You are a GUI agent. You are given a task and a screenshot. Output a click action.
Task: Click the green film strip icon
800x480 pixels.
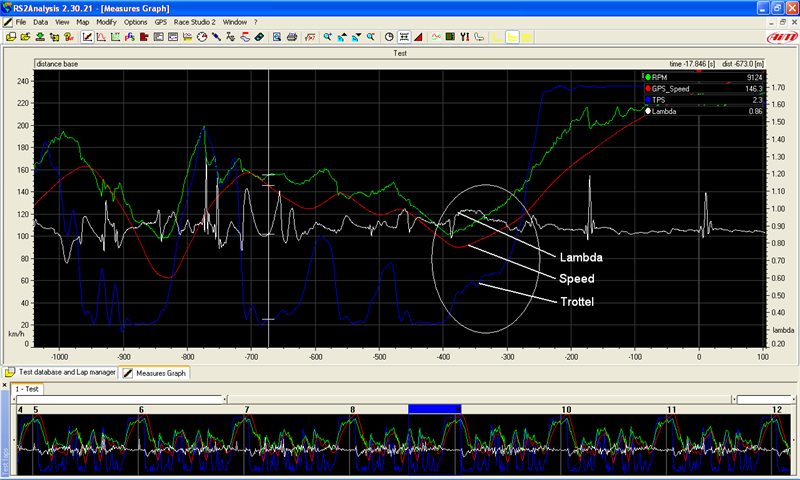[x=450, y=37]
